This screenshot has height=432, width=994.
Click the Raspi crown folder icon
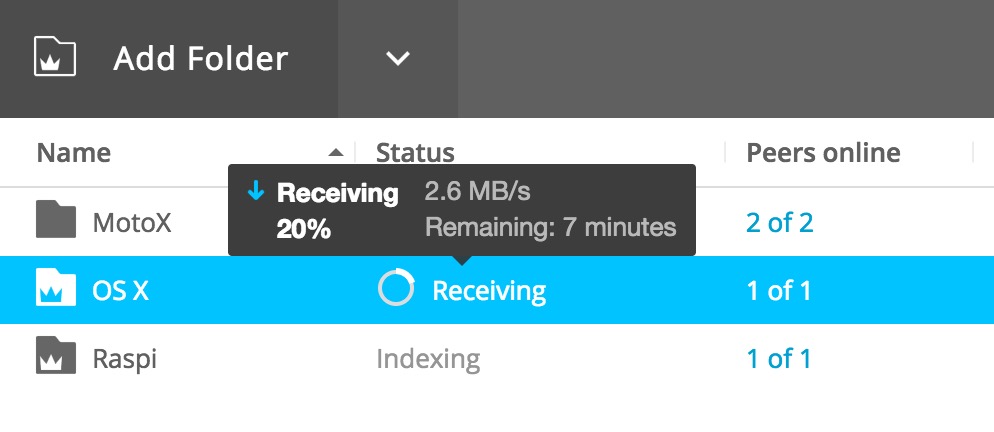pyautogui.click(x=56, y=355)
